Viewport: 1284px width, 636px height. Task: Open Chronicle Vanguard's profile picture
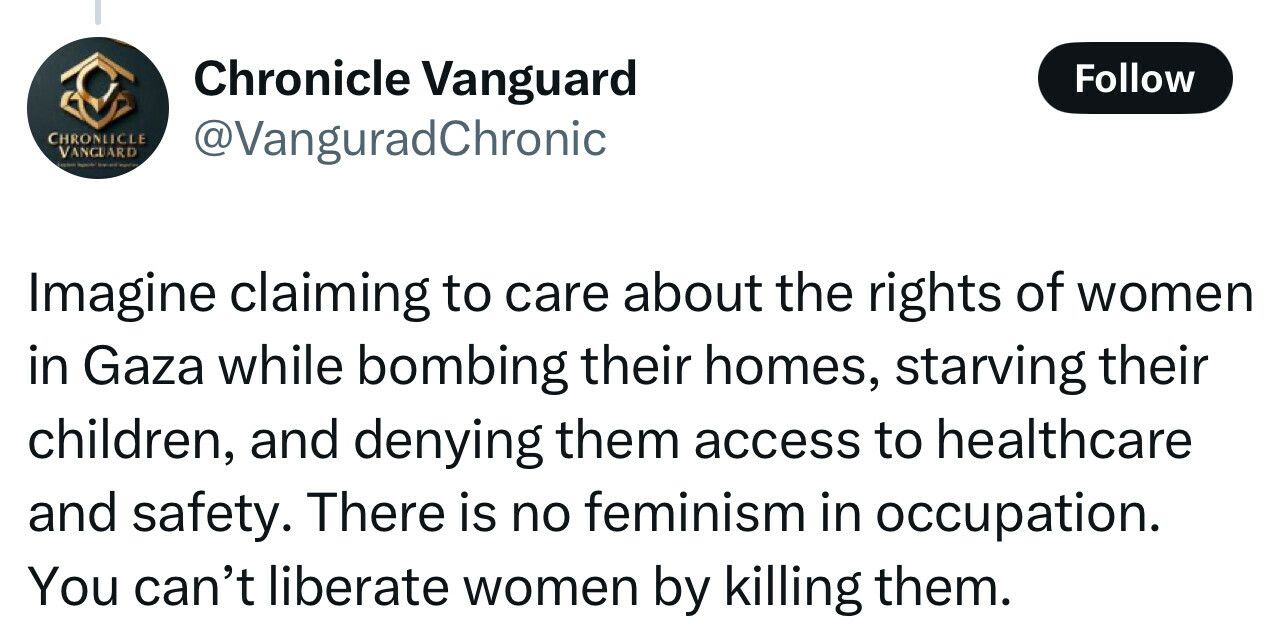coord(98,108)
